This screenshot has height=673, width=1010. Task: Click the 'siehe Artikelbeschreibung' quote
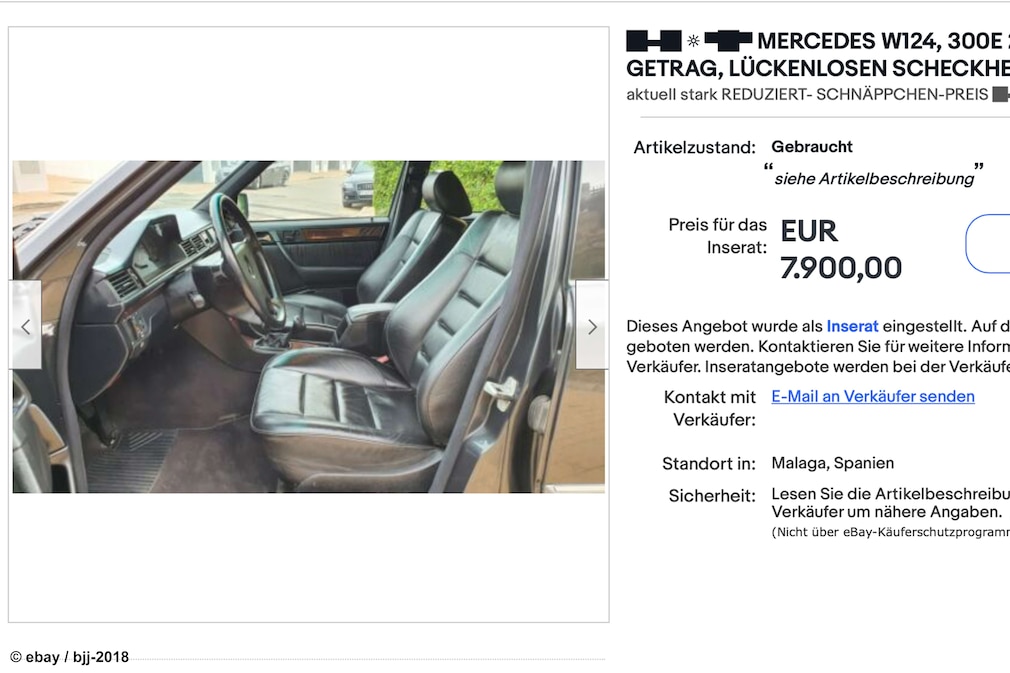873,176
